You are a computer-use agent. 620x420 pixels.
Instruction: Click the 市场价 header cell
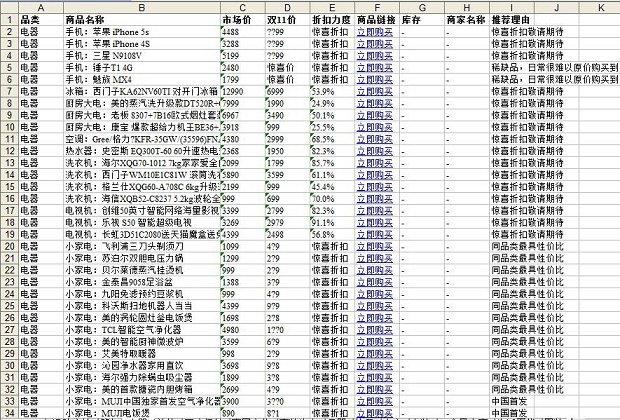coord(243,20)
